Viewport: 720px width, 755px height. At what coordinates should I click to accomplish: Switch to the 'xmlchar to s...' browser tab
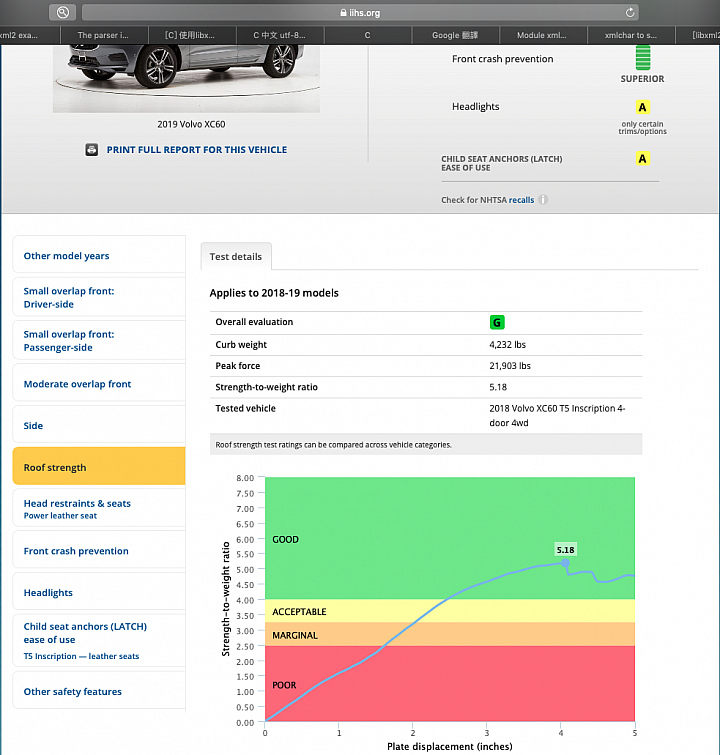click(x=631, y=35)
